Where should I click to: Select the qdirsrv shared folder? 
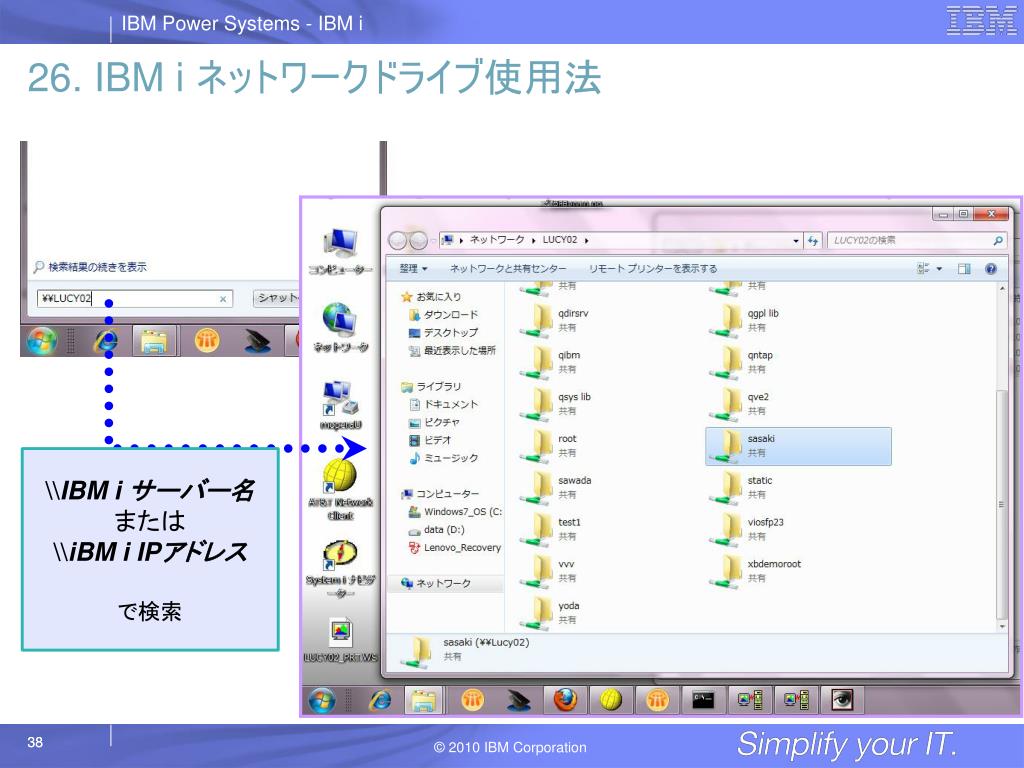(x=556, y=321)
